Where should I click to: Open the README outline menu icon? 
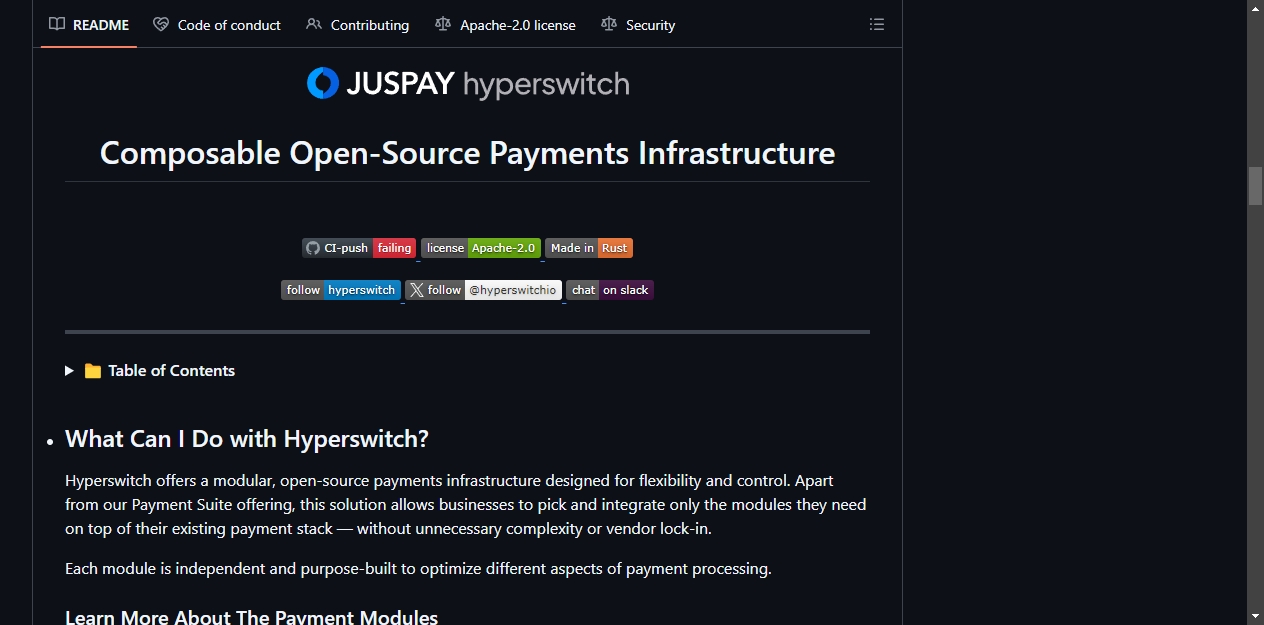point(877,25)
